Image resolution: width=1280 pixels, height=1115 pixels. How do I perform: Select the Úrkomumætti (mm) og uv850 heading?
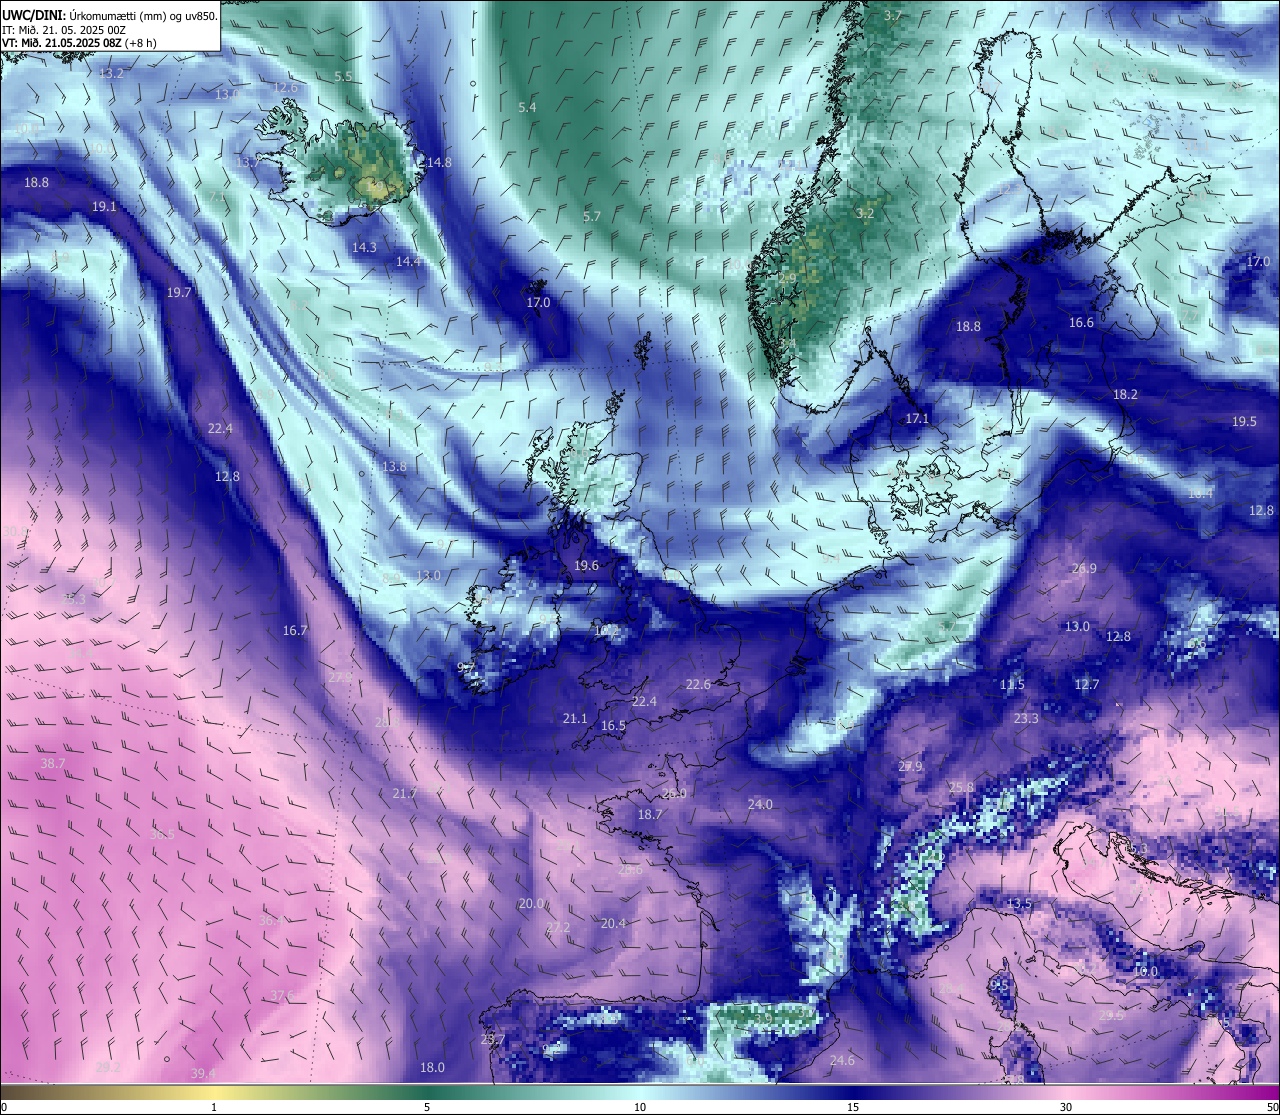pyautogui.click(x=144, y=16)
